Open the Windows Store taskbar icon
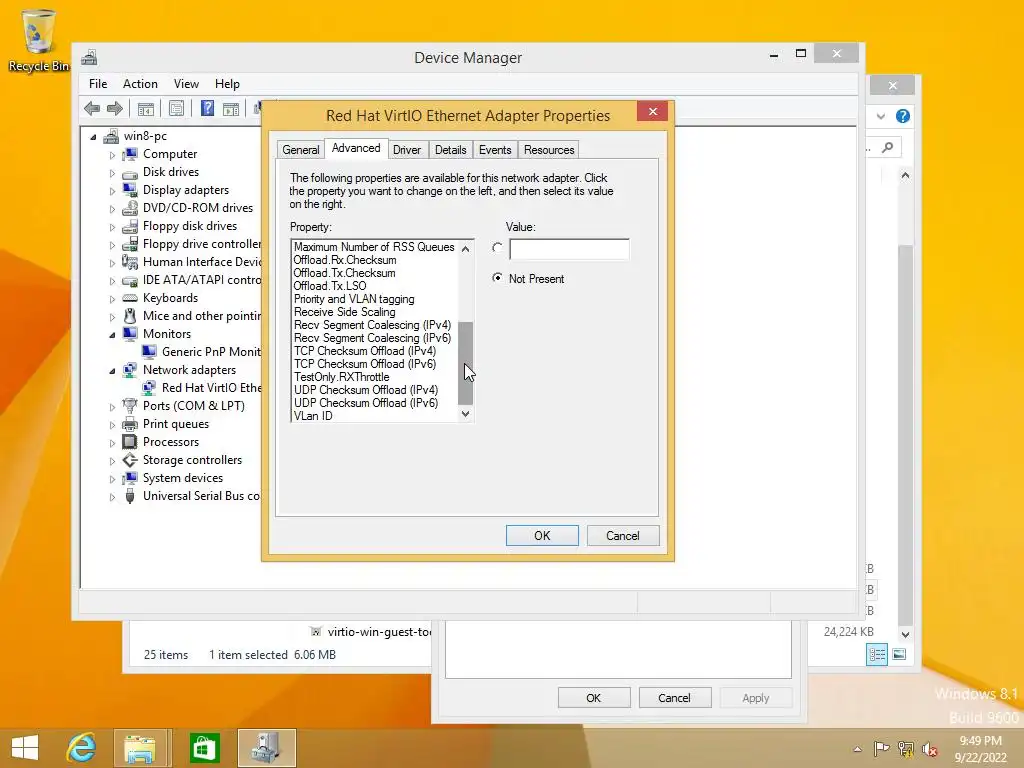 (x=204, y=748)
